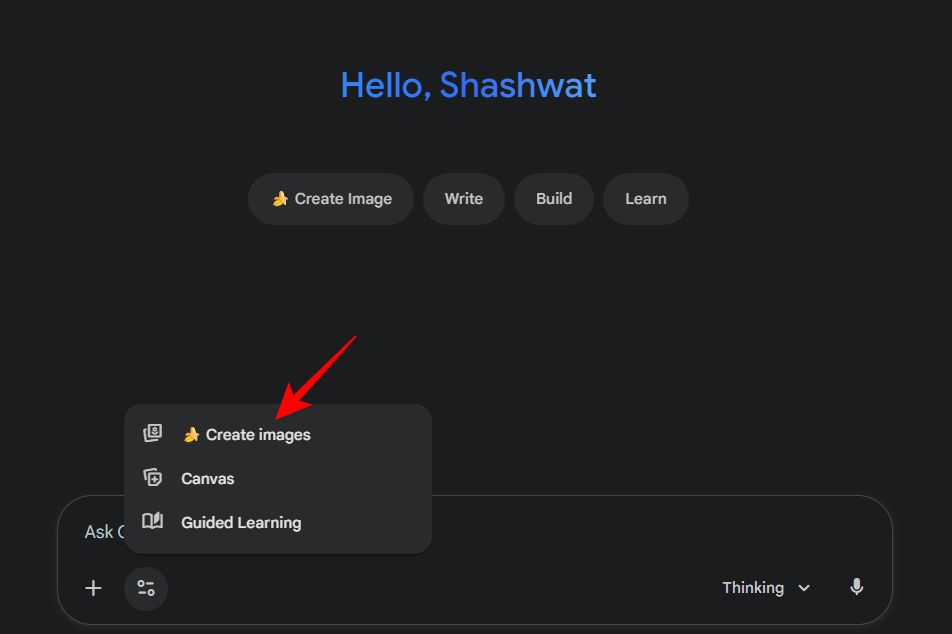Click banana emoji in Create Image chip
This screenshot has width=952, height=634.
[x=280, y=199]
